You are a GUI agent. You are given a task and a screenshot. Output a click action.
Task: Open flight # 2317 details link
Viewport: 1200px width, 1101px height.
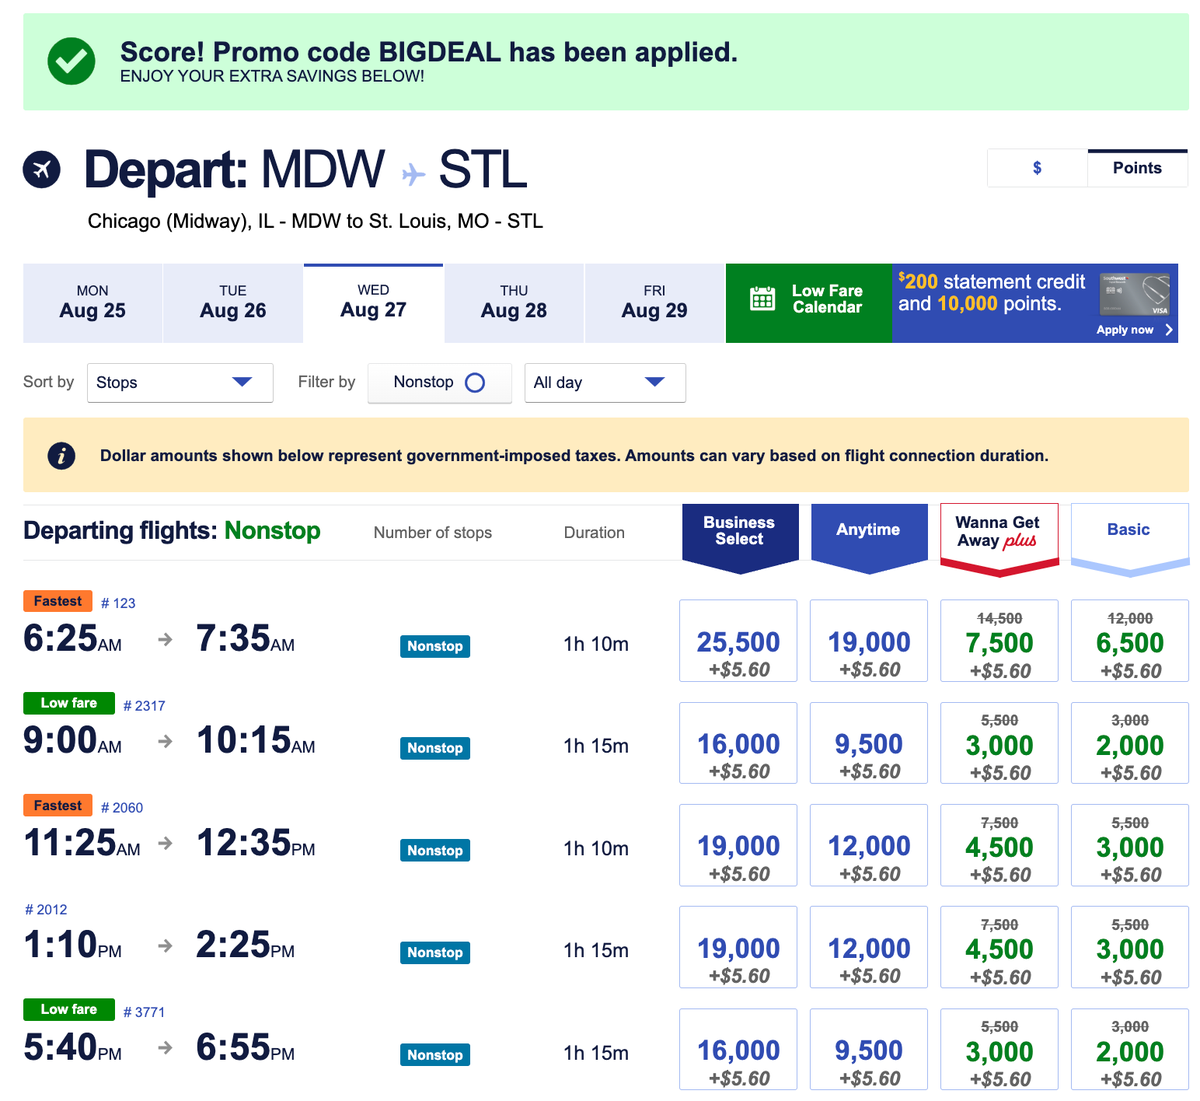point(144,706)
